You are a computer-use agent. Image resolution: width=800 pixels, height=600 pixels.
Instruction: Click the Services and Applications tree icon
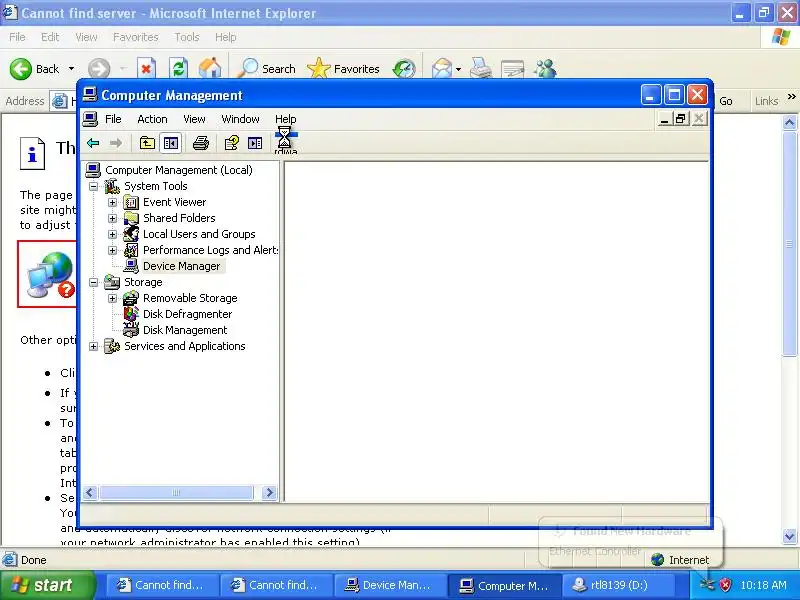(x=112, y=346)
